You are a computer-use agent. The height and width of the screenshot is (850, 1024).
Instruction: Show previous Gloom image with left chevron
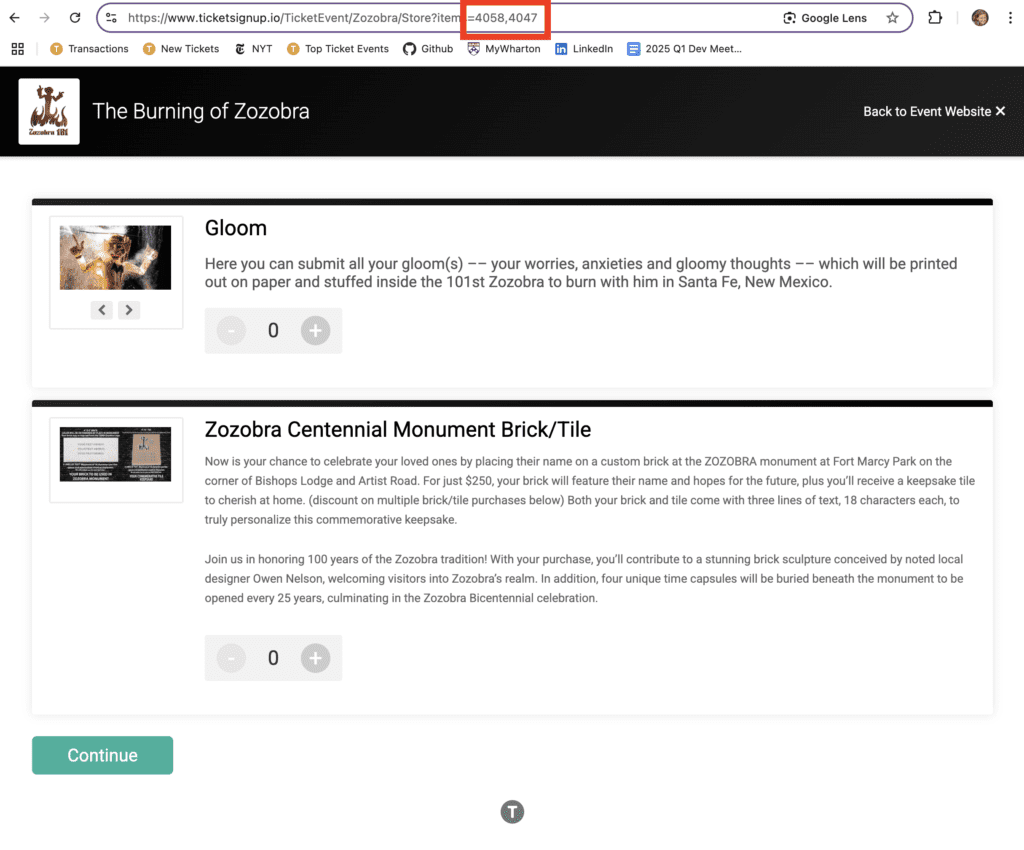pos(102,310)
